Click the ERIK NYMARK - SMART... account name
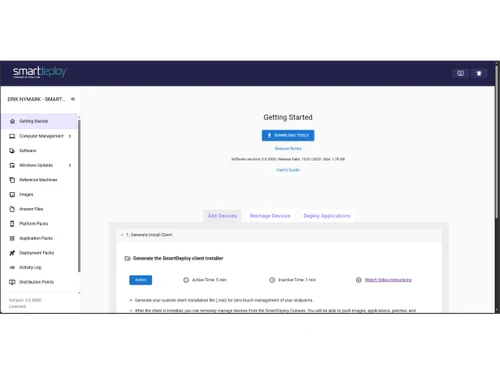The image size is (500, 375). 36,99
